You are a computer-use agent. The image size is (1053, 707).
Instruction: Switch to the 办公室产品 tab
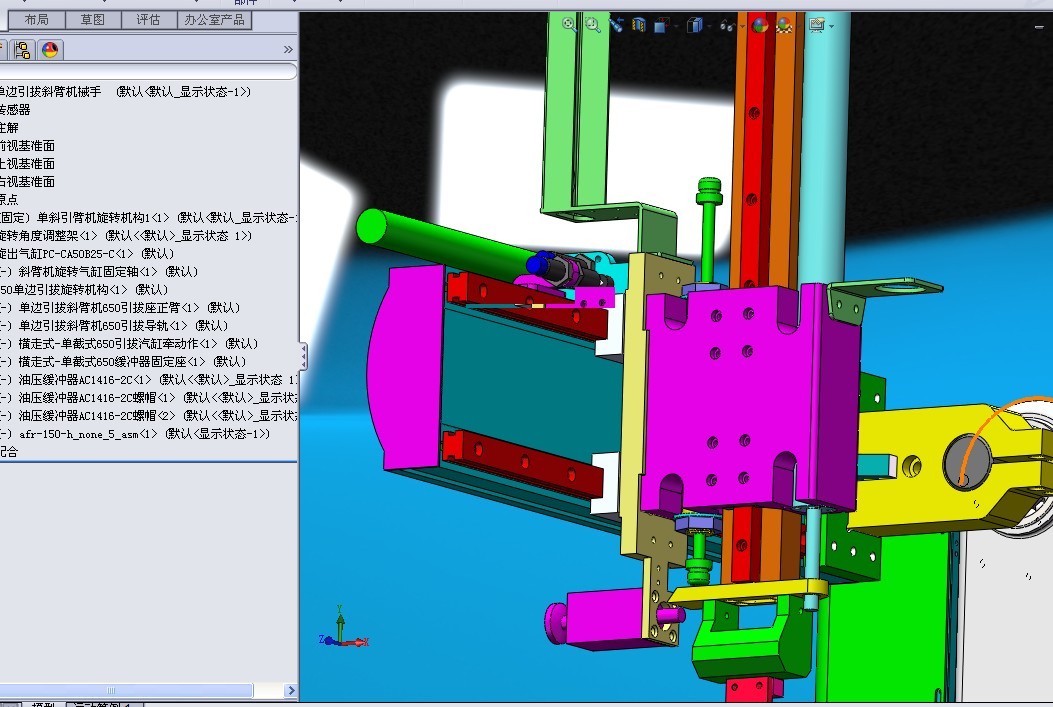point(214,20)
